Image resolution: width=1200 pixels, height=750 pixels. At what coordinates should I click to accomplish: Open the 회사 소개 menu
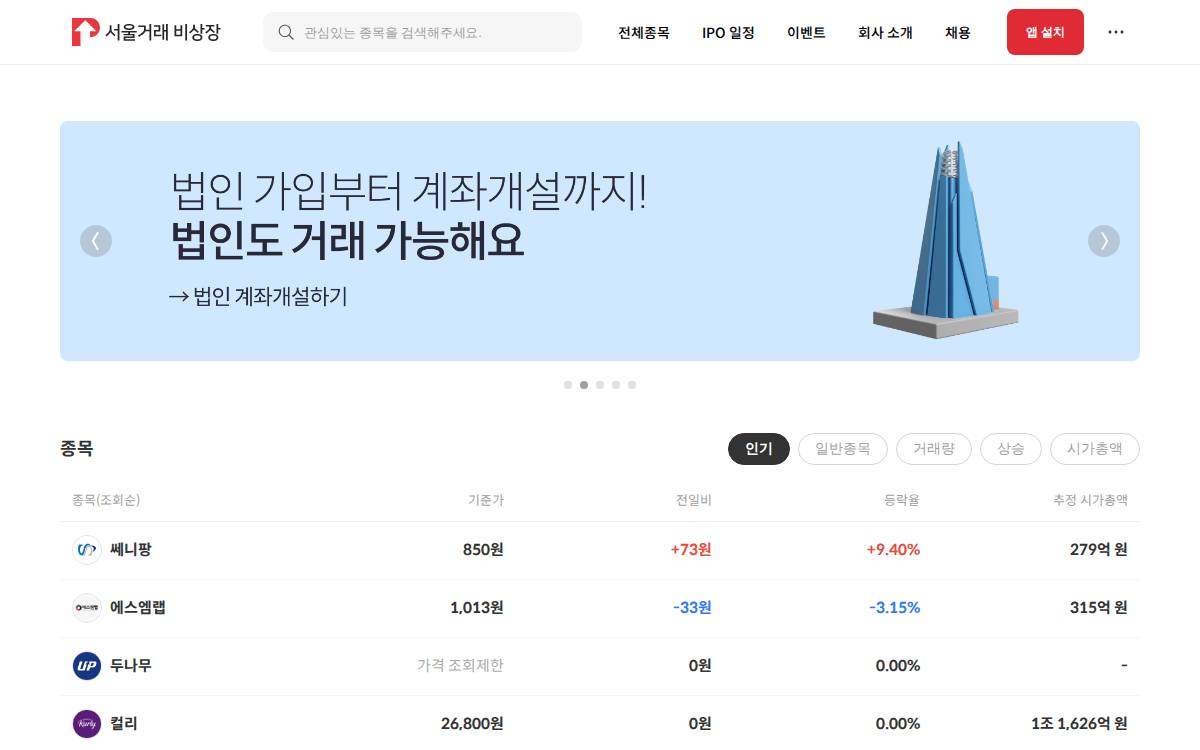tap(885, 32)
